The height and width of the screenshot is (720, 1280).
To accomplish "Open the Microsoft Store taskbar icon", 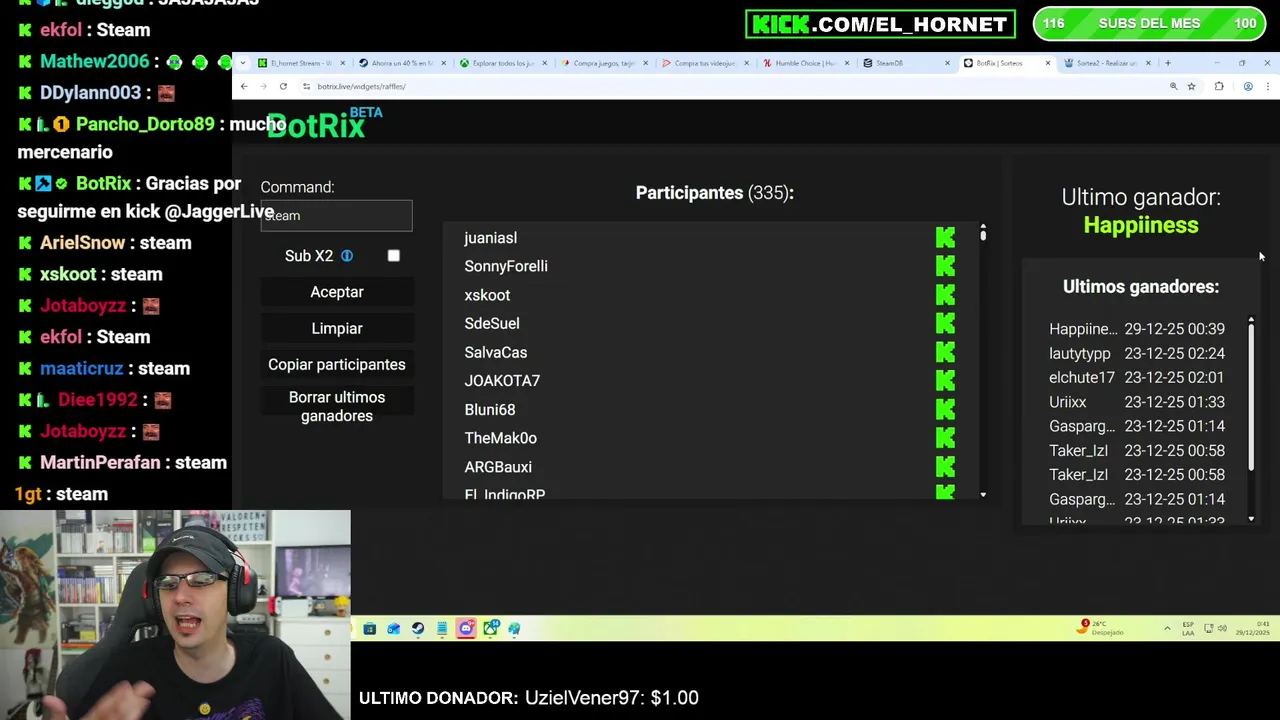I will [x=370, y=628].
